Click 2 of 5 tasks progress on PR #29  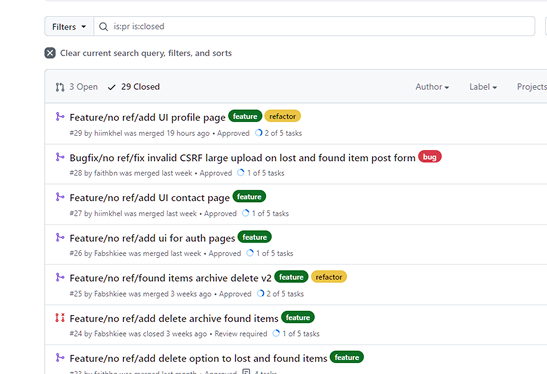tap(278, 133)
